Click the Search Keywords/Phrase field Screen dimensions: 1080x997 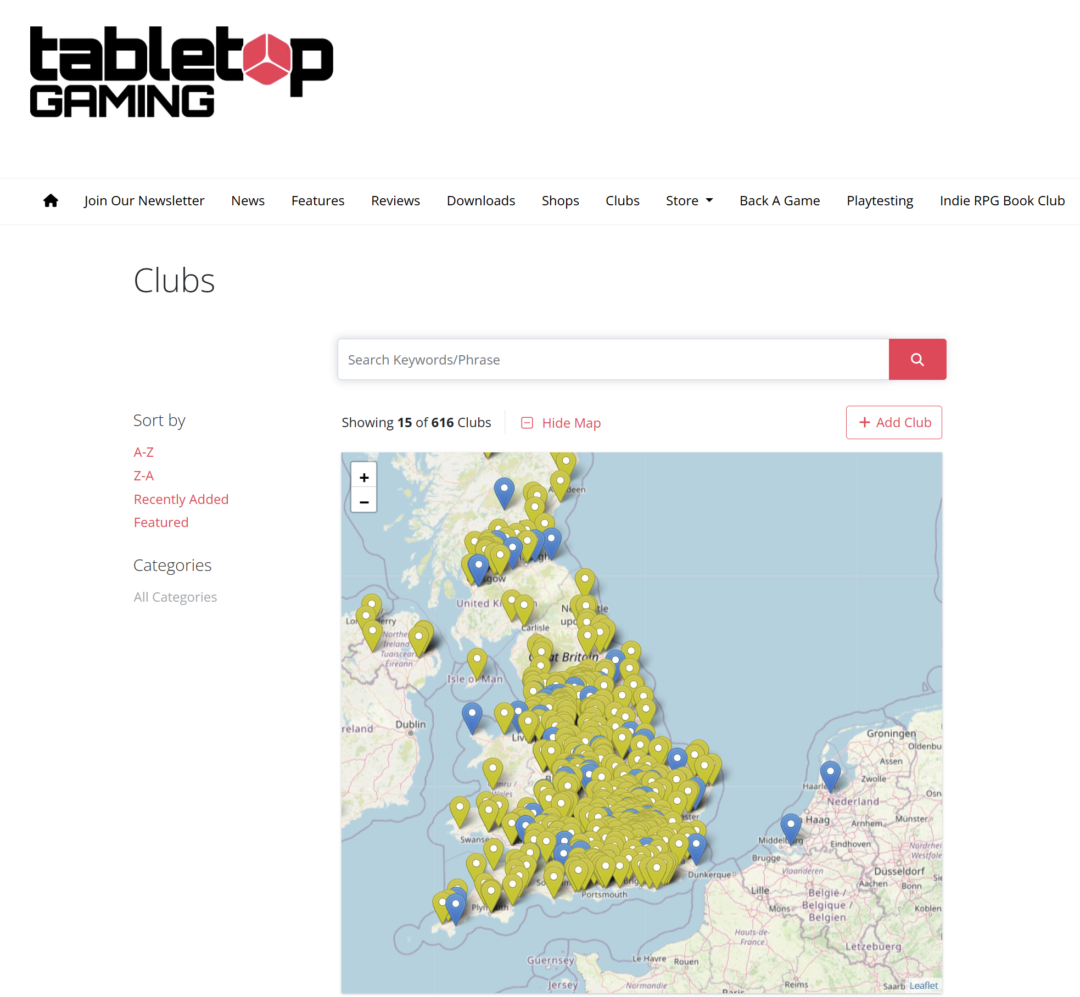pos(612,360)
